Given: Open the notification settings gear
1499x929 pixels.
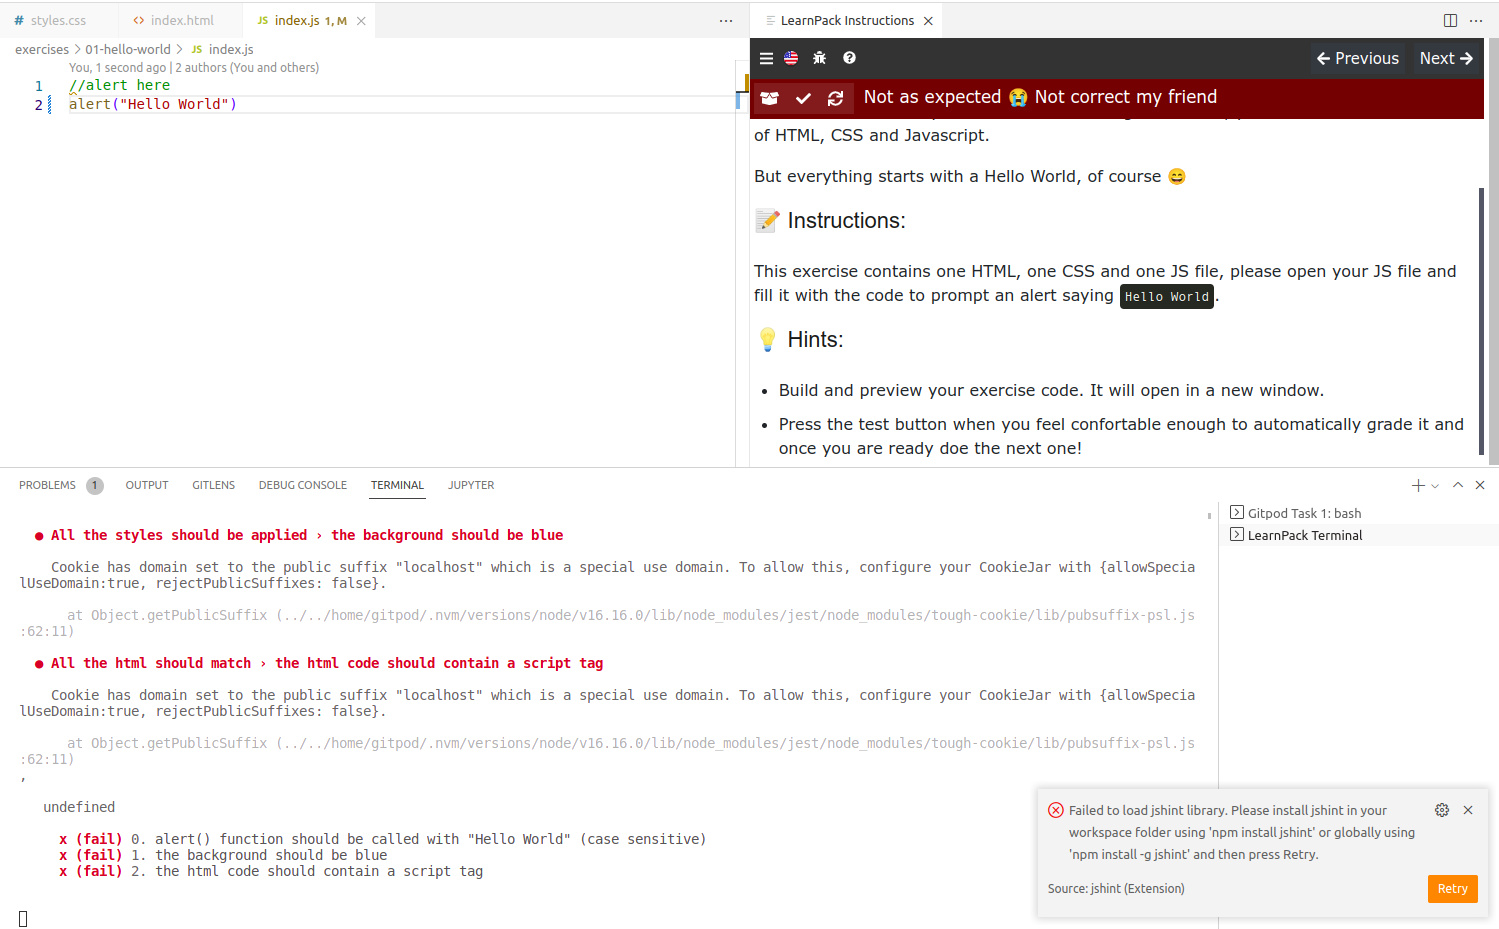Looking at the screenshot, I should [x=1441, y=810].
